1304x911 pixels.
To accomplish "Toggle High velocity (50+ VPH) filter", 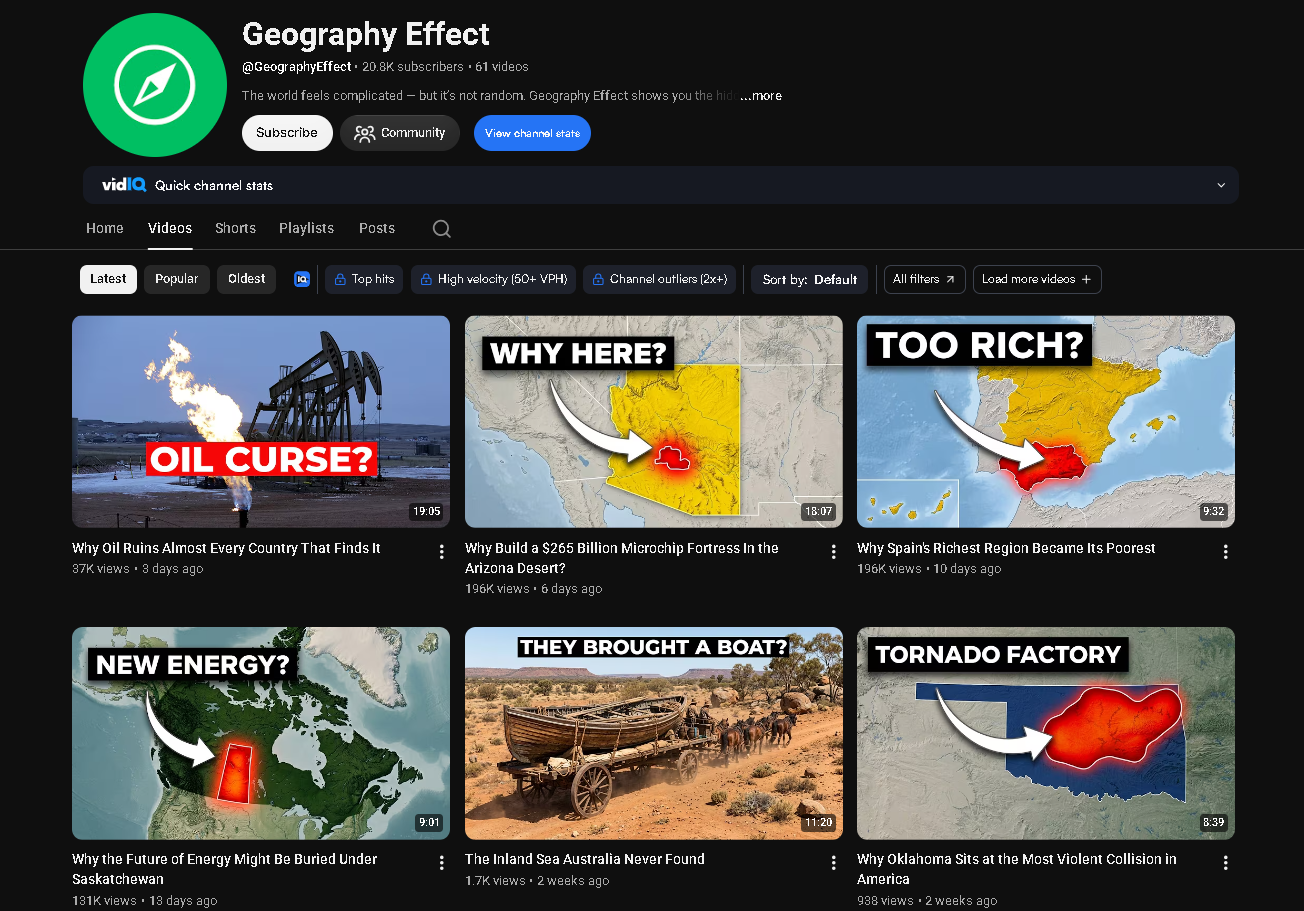I will (493, 279).
